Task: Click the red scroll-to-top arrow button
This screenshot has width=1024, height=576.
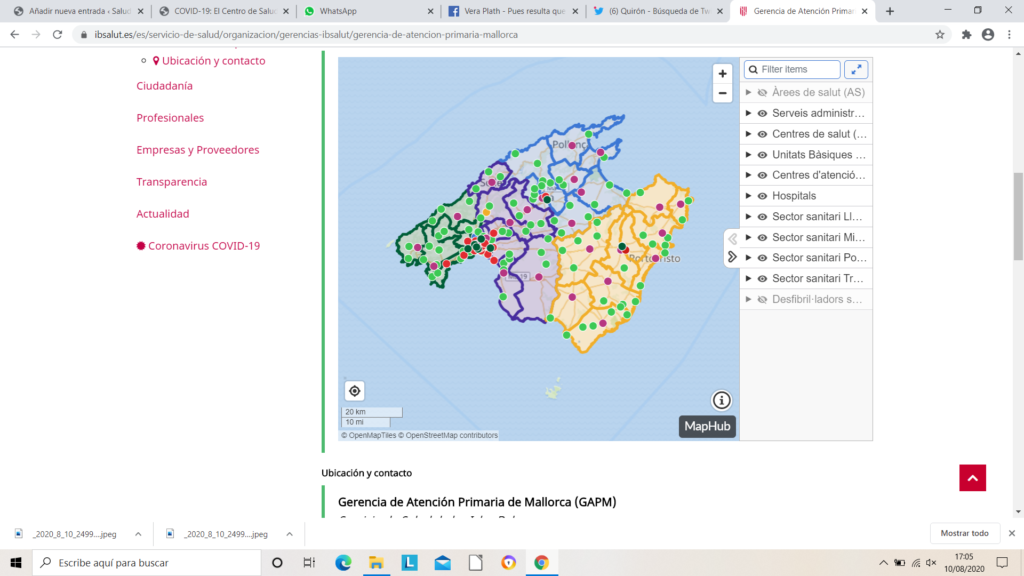Action: (x=972, y=477)
